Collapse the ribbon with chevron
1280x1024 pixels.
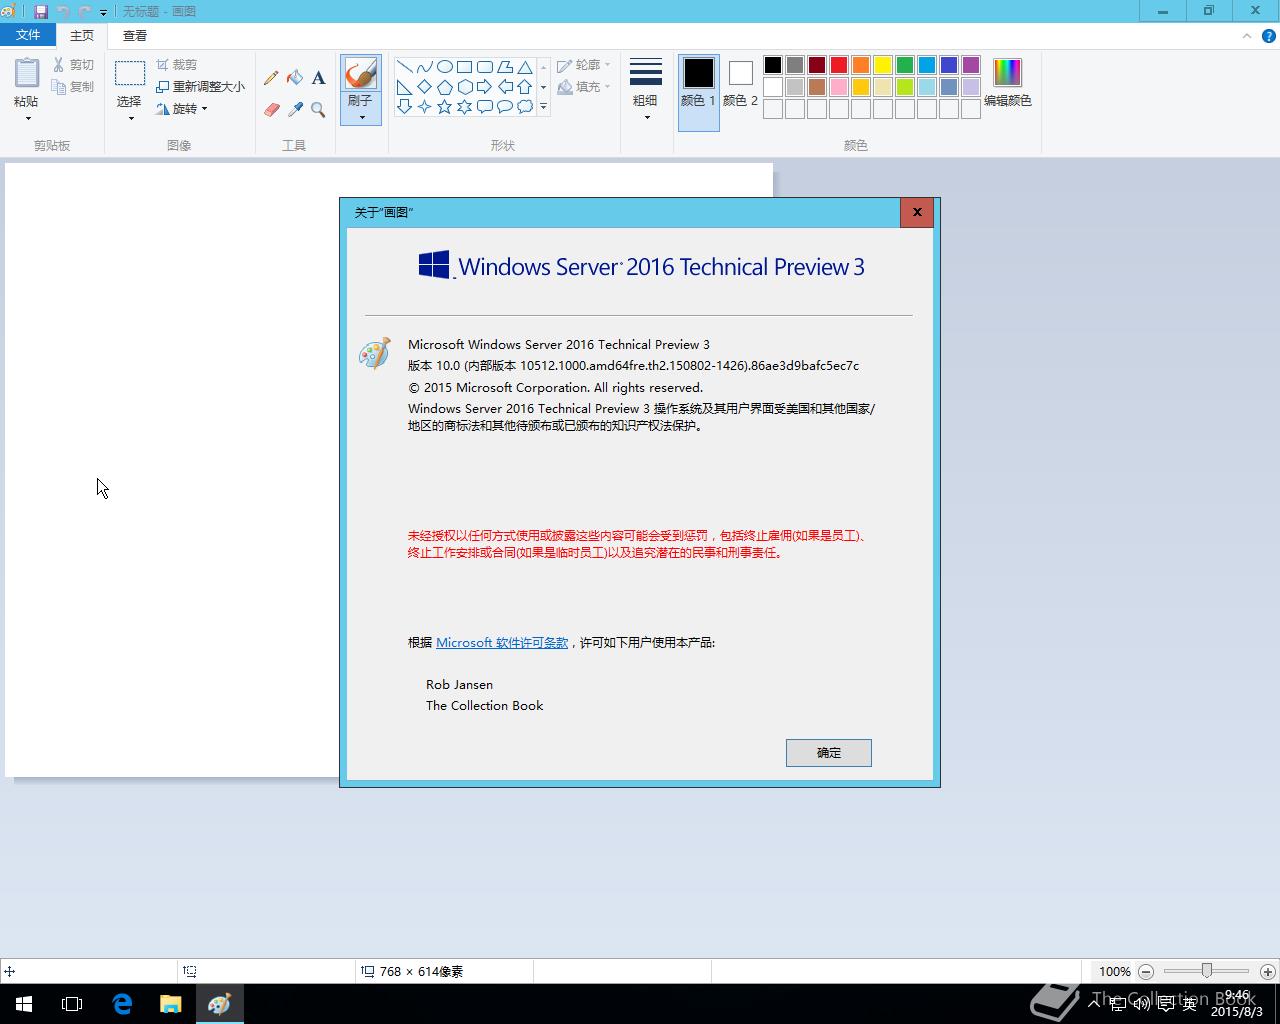click(1246, 36)
